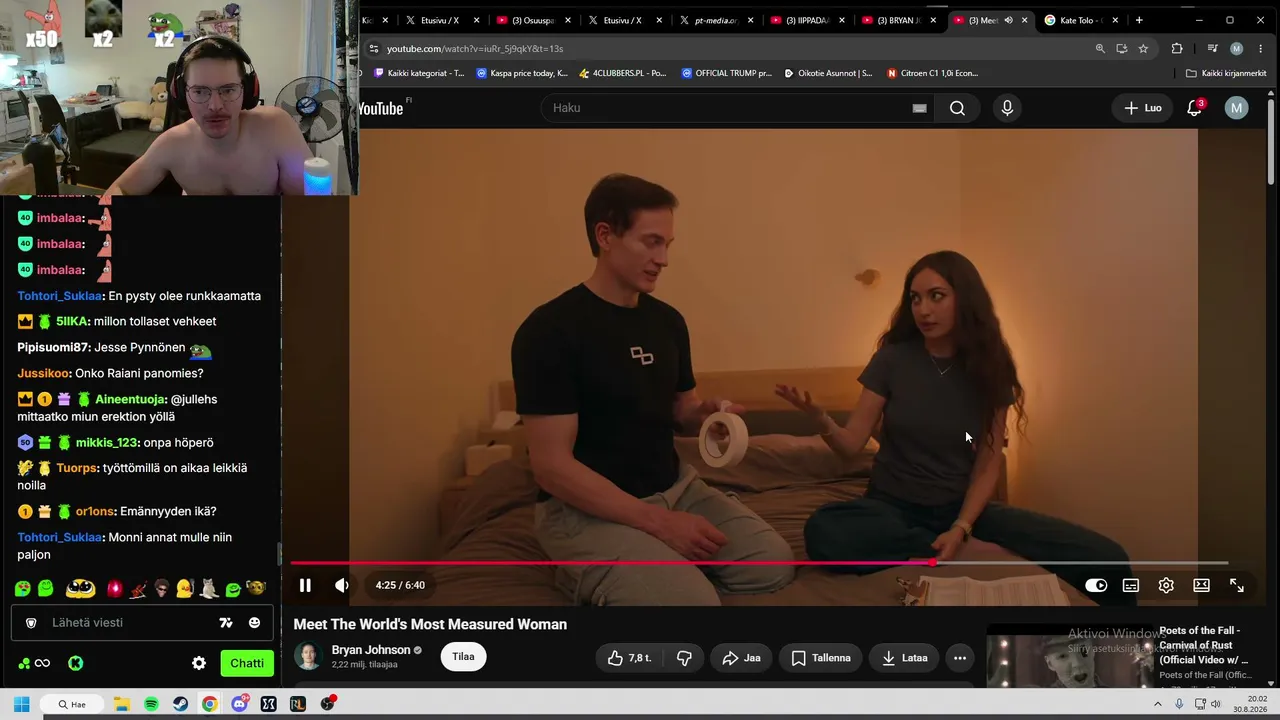Open Discord from the taskbar
Screen dimensions: 1280x720
(x=239, y=704)
